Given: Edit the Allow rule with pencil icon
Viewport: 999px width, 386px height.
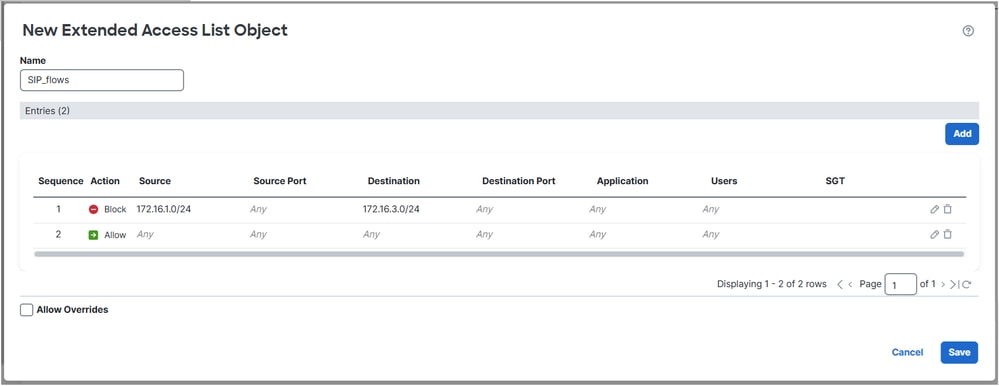Looking at the screenshot, I should click(x=935, y=234).
